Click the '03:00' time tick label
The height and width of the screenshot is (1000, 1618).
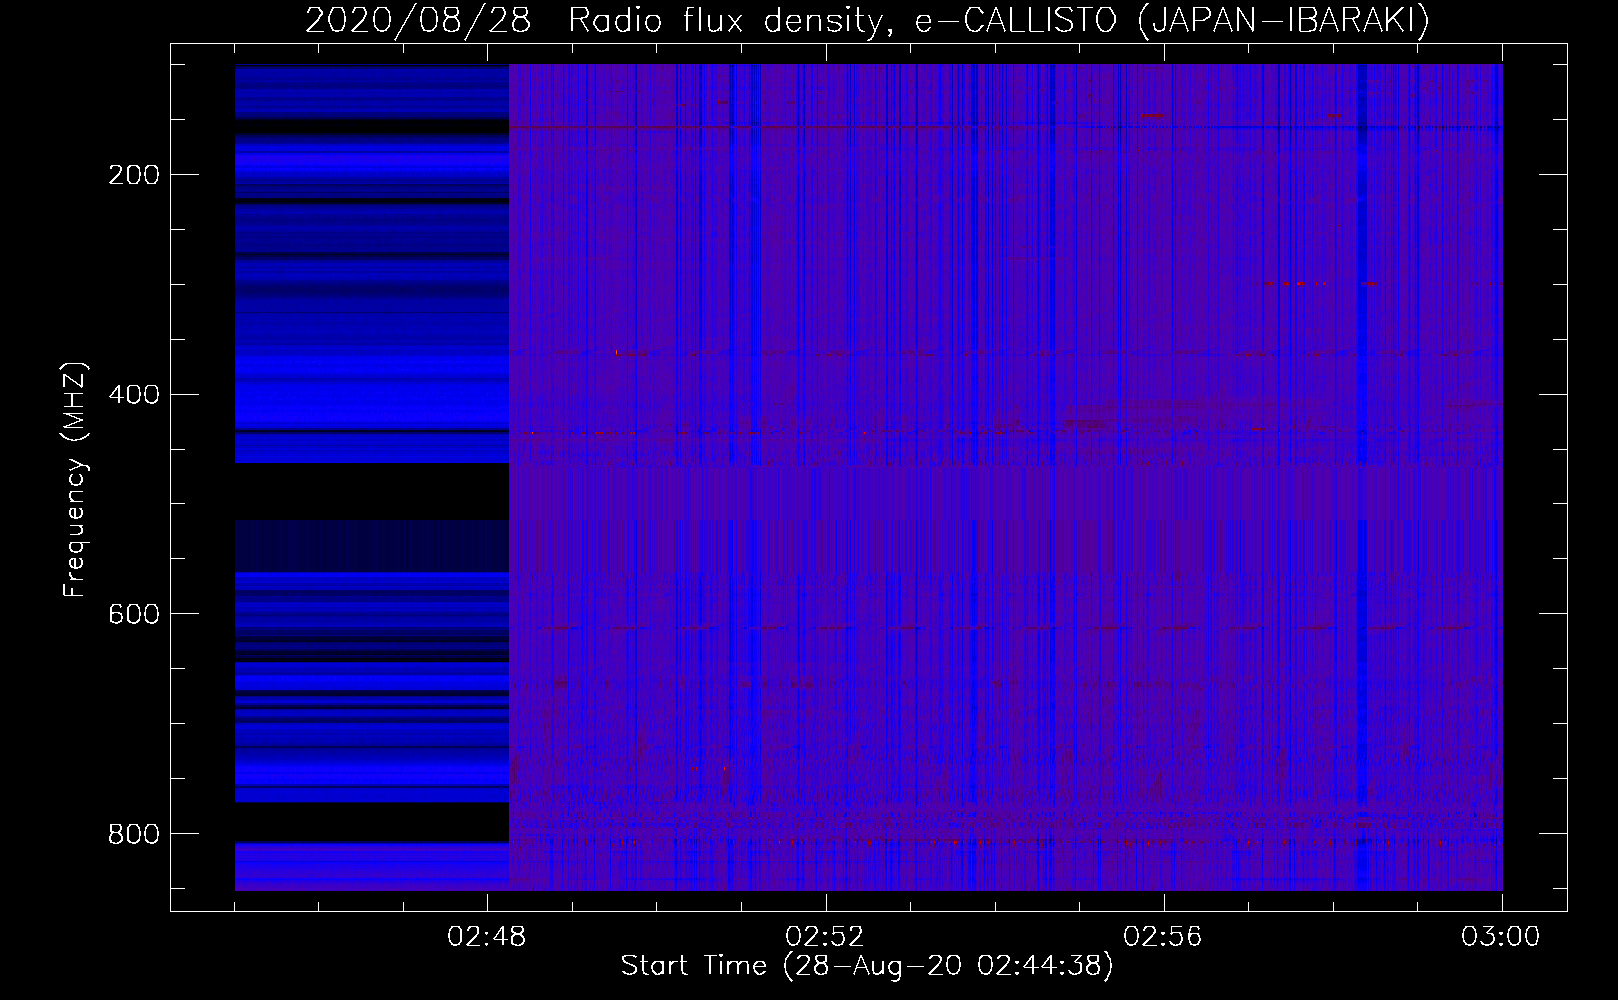1501,937
